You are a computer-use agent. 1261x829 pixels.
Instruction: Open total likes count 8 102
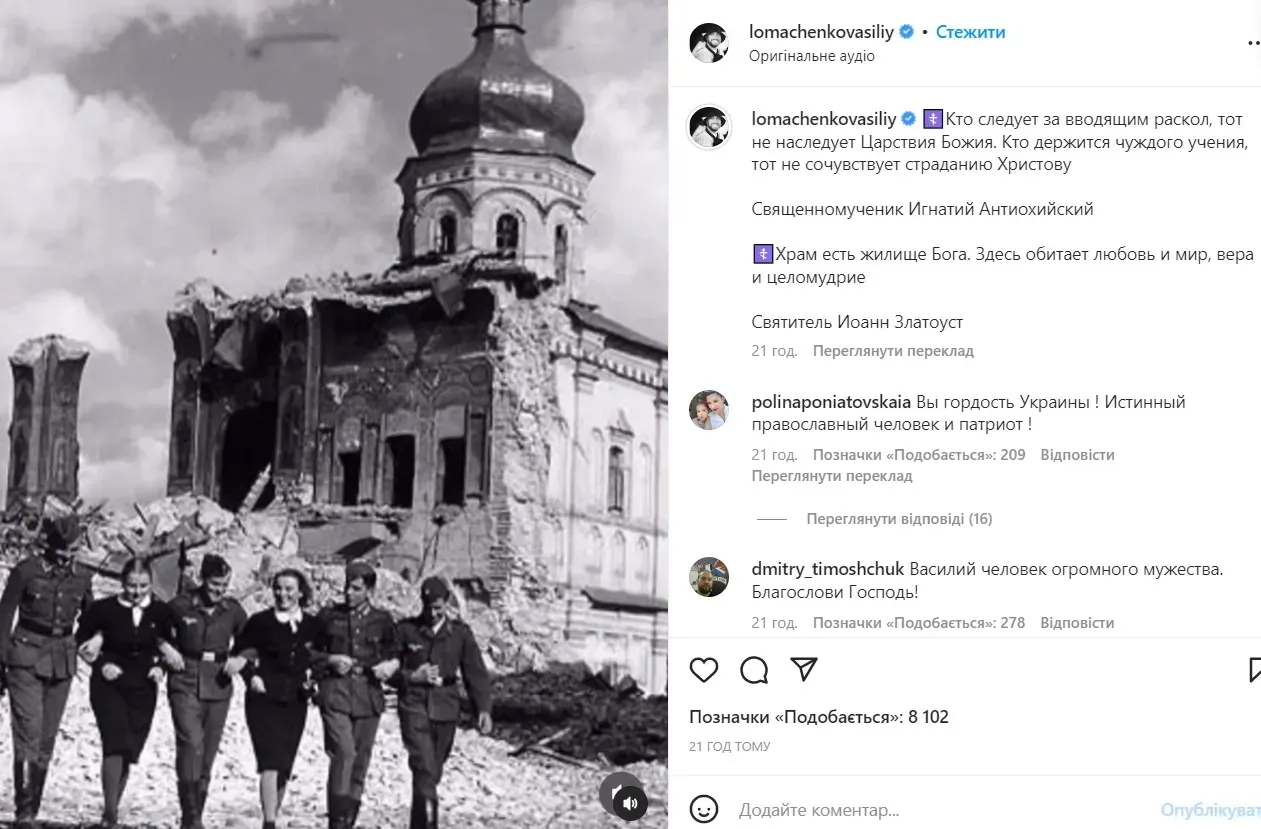pyautogui.click(x=819, y=717)
